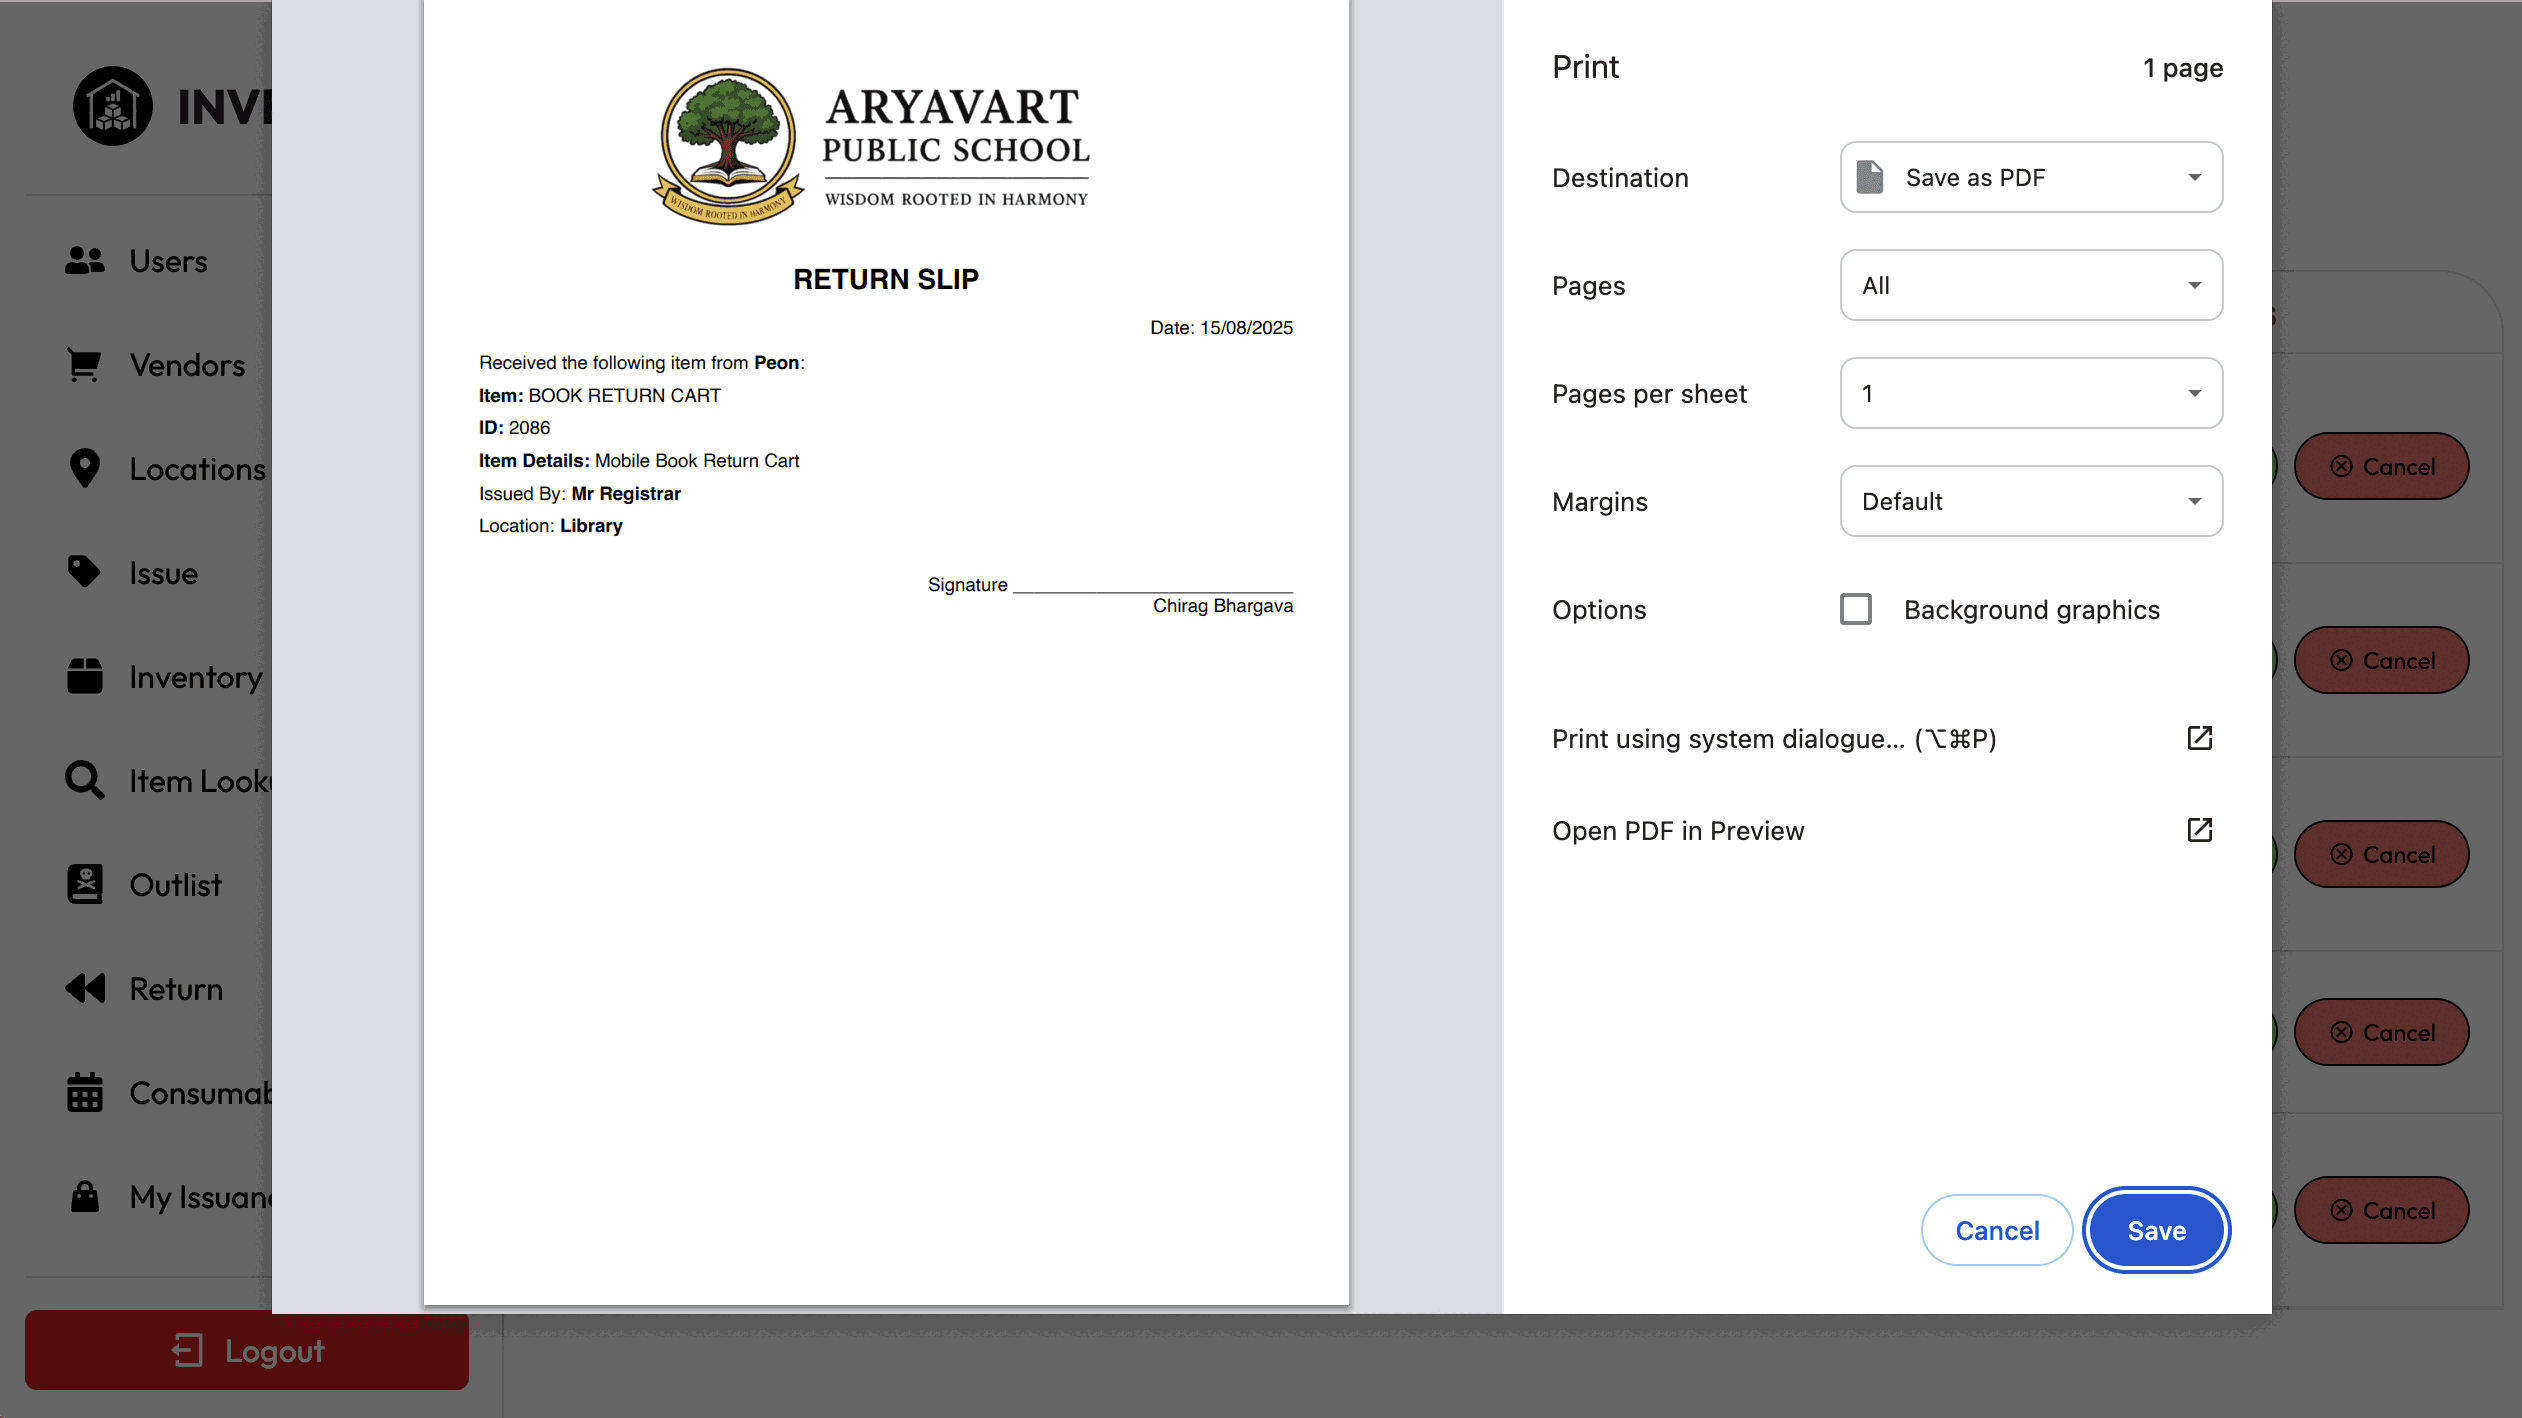
Task: Click the inventory app logo icon
Action: (x=113, y=106)
